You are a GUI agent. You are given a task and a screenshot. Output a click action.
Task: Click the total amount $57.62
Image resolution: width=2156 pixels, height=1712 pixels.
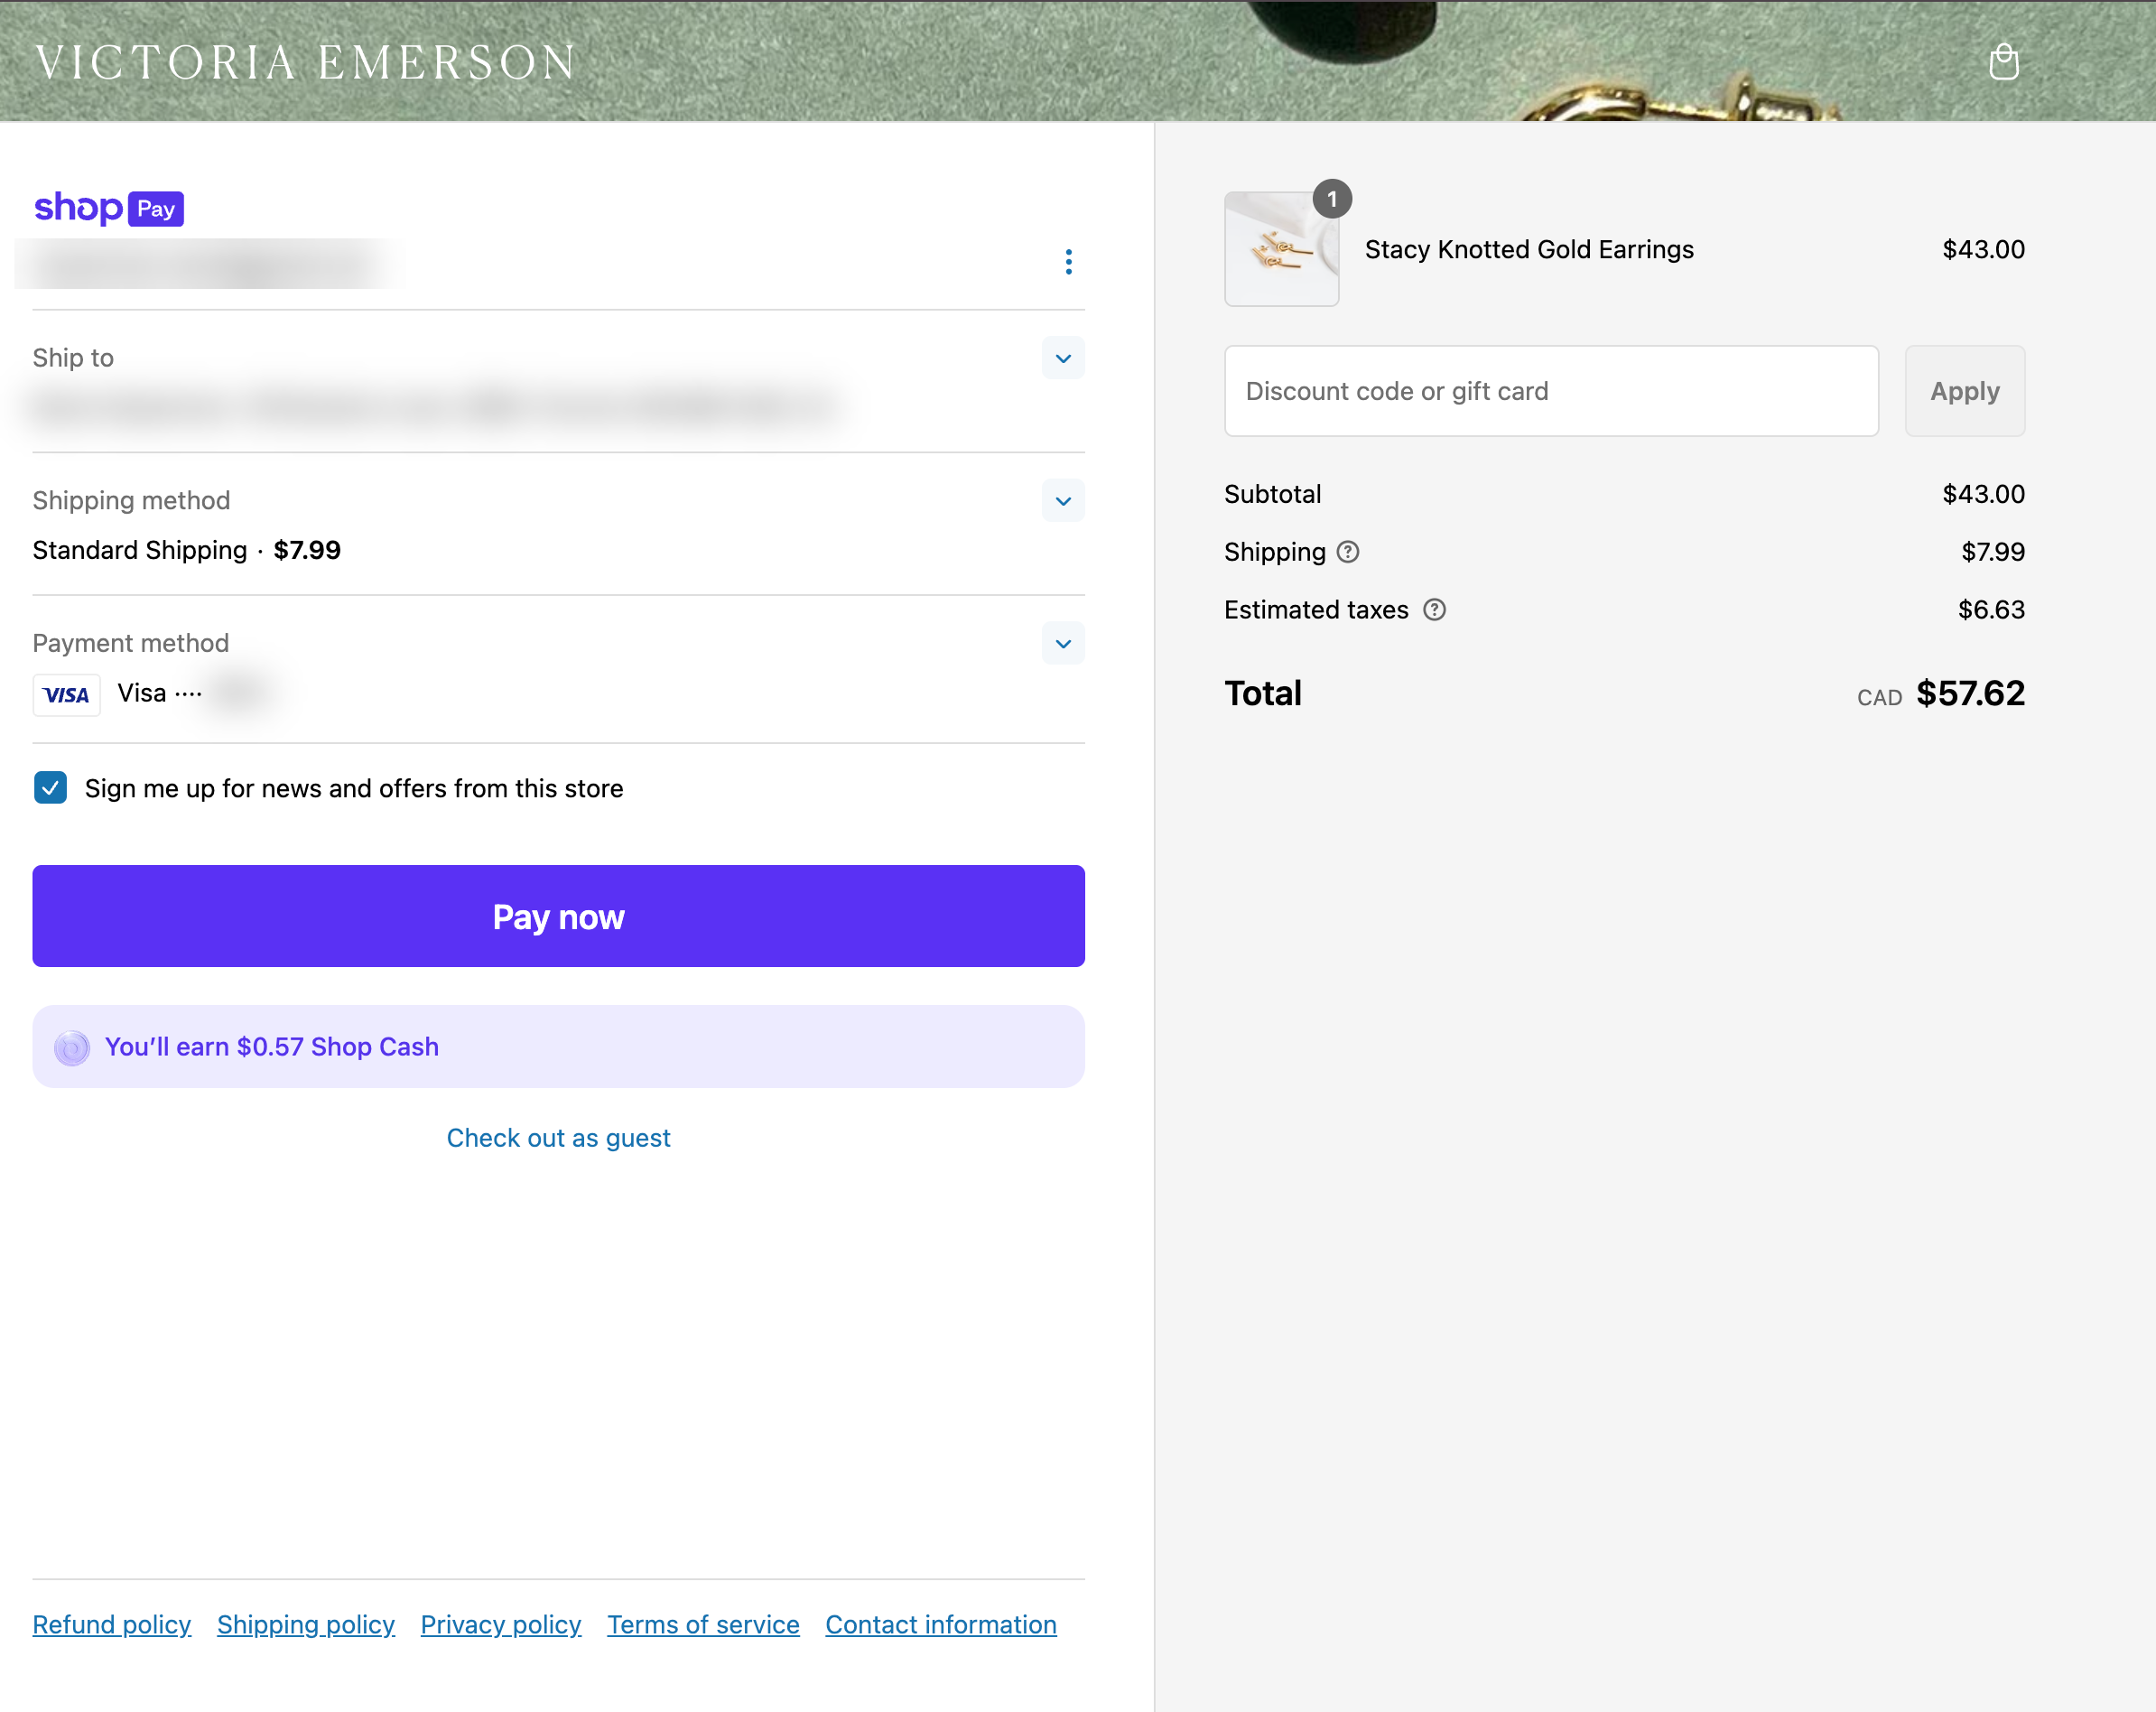coord(1970,694)
